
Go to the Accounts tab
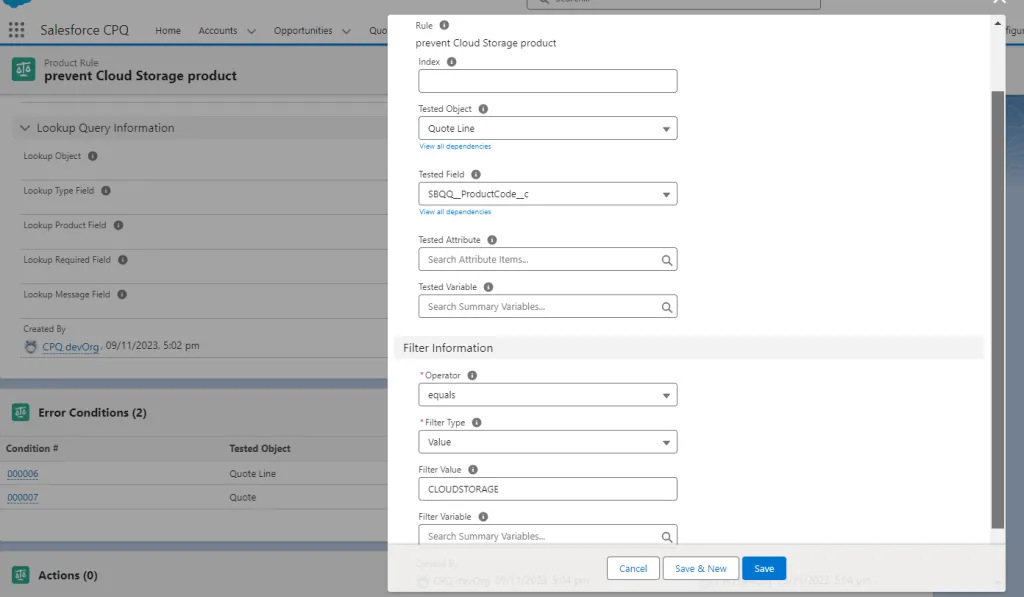217,30
